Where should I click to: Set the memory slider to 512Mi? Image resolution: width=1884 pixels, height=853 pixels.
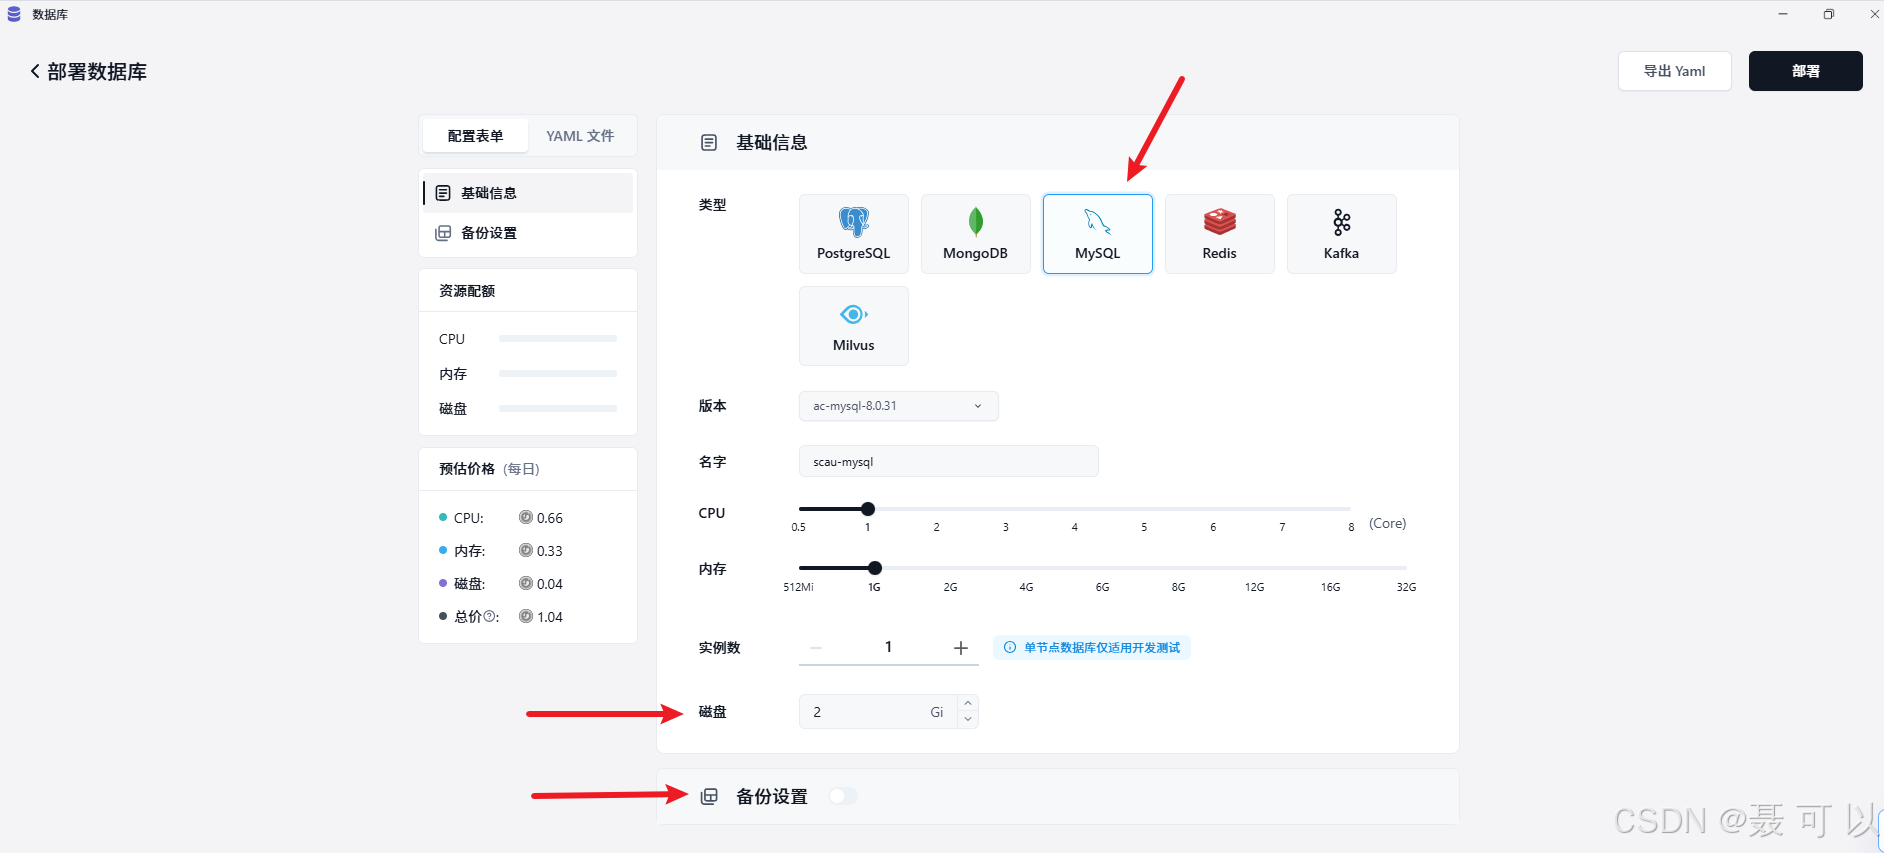point(799,568)
